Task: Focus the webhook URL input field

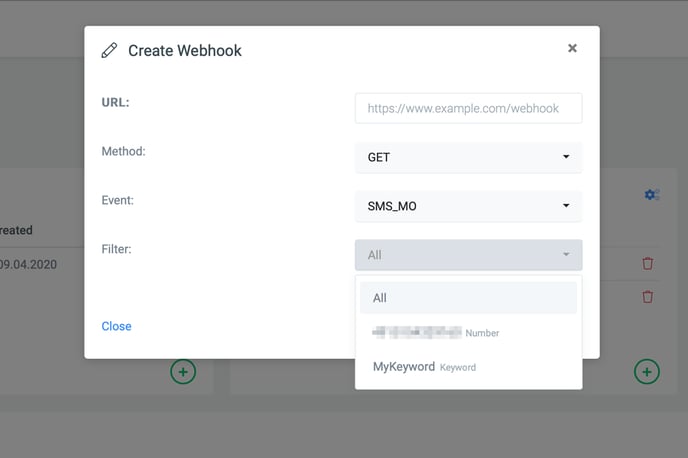Action: point(468,108)
